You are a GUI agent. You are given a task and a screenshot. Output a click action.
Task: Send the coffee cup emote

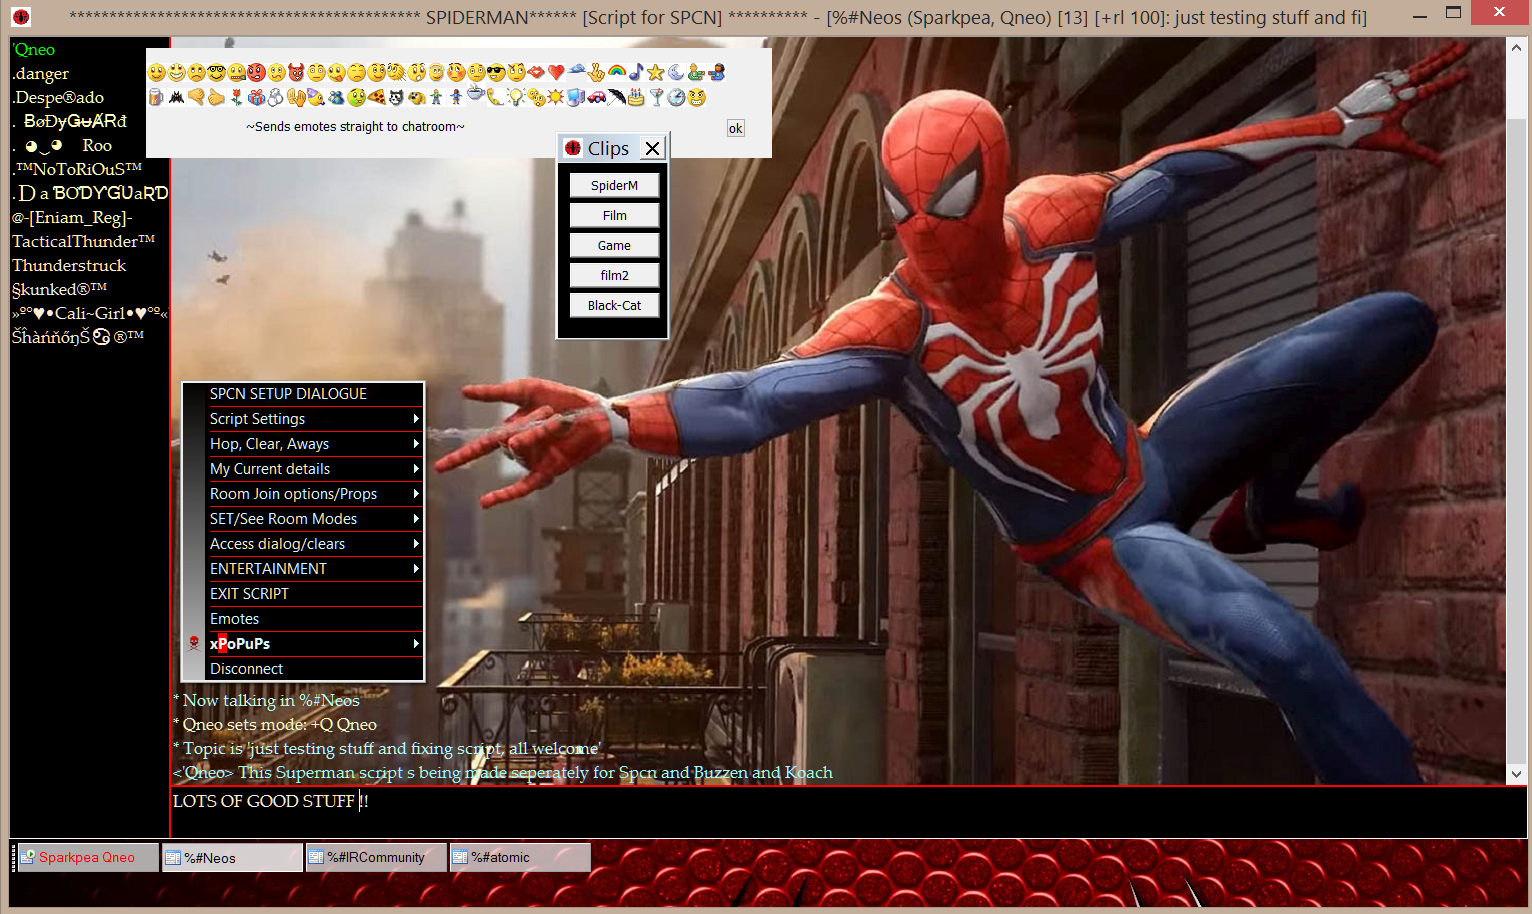point(476,93)
